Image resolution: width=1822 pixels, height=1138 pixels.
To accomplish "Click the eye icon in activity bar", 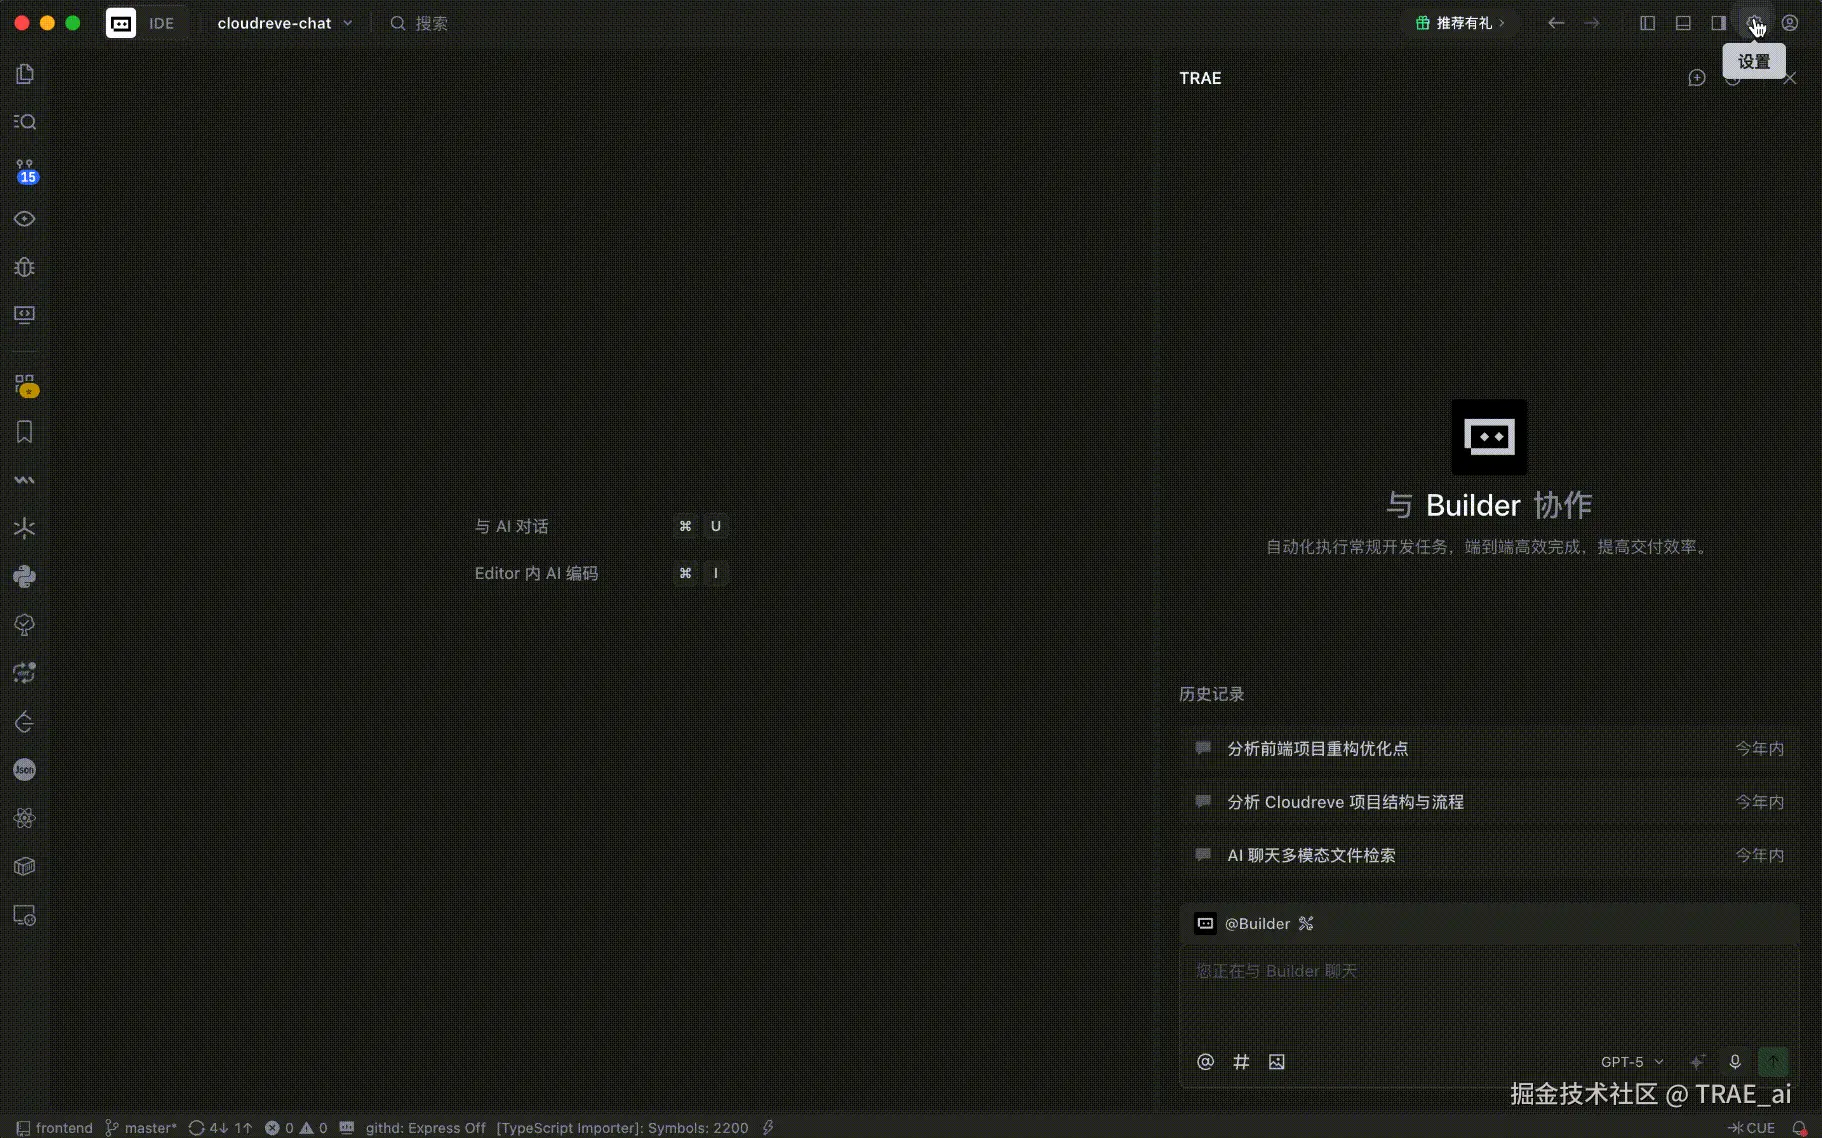I will 25,219.
